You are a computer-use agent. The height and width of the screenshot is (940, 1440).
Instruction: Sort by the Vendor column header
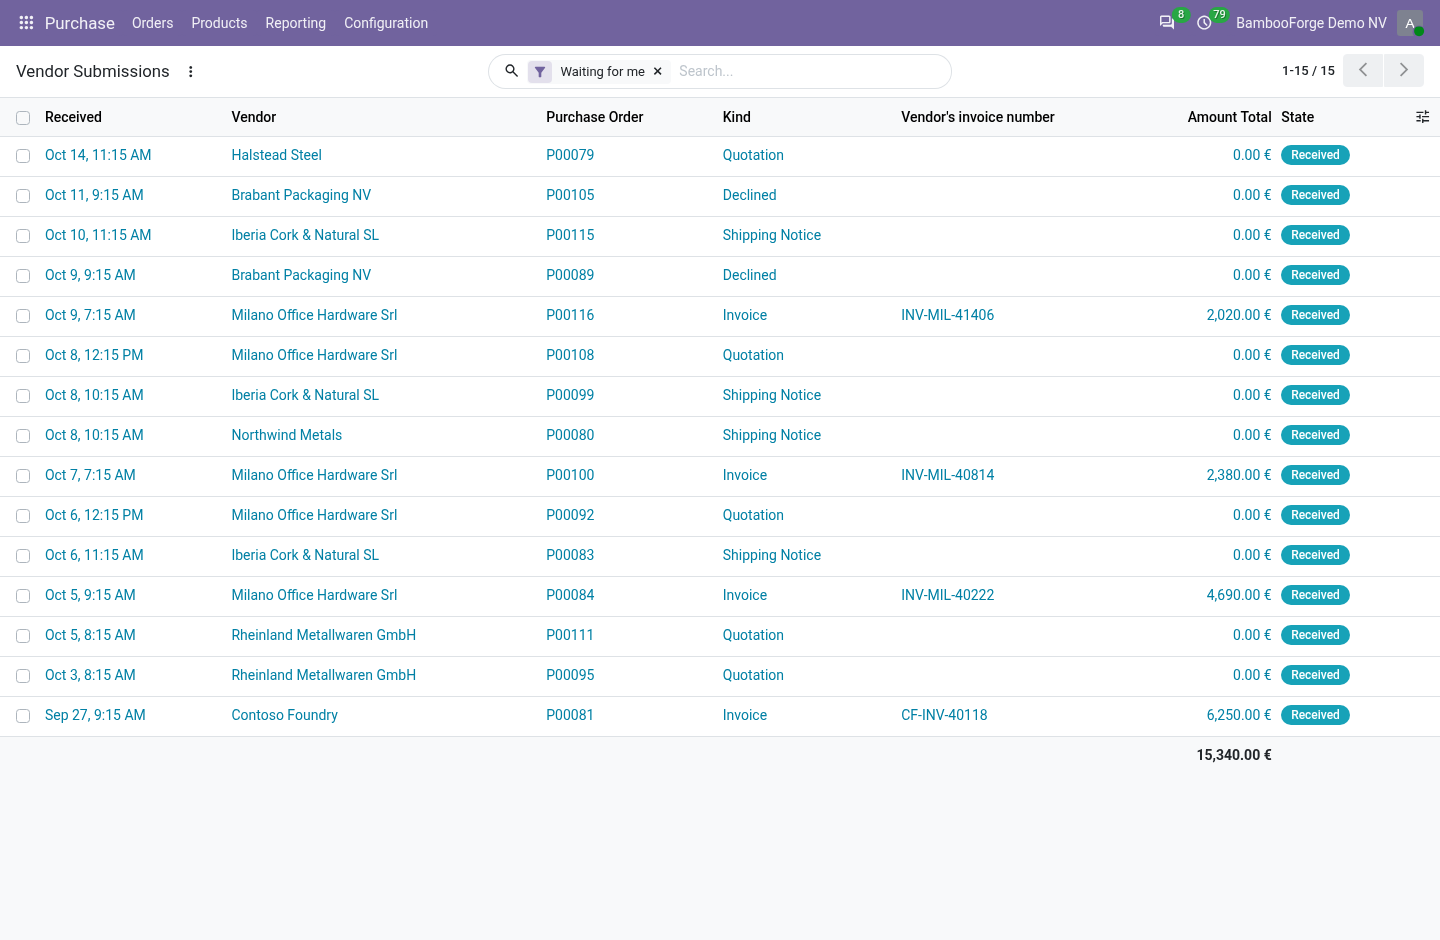tap(253, 117)
